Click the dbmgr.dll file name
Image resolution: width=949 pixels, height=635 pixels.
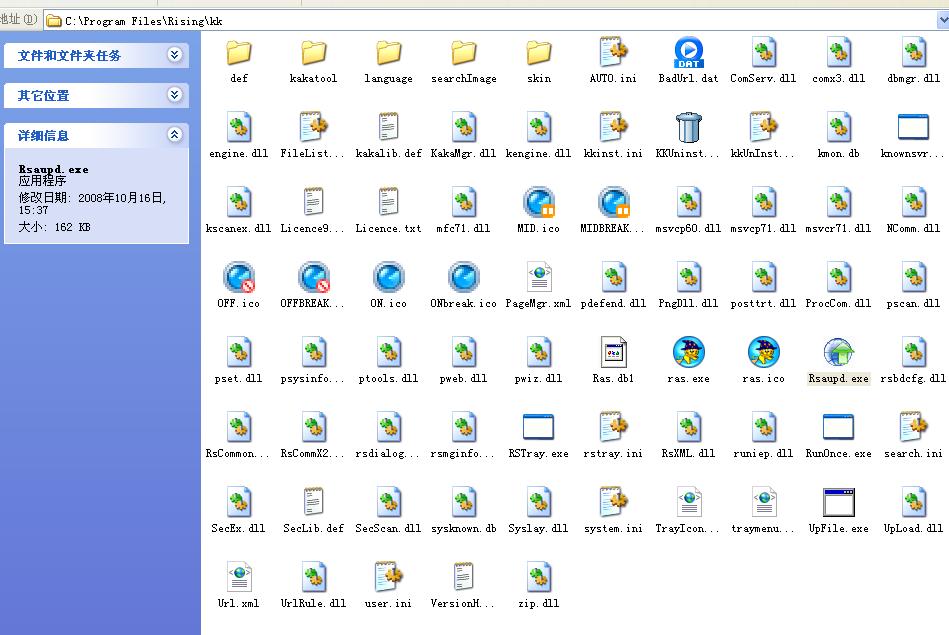click(x=913, y=78)
